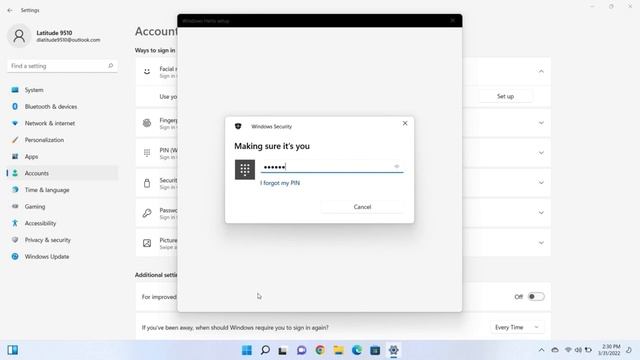Viewport: 640px width, 360px height.
Task: Open Network & internet settings
Action: tap(62, 123)
